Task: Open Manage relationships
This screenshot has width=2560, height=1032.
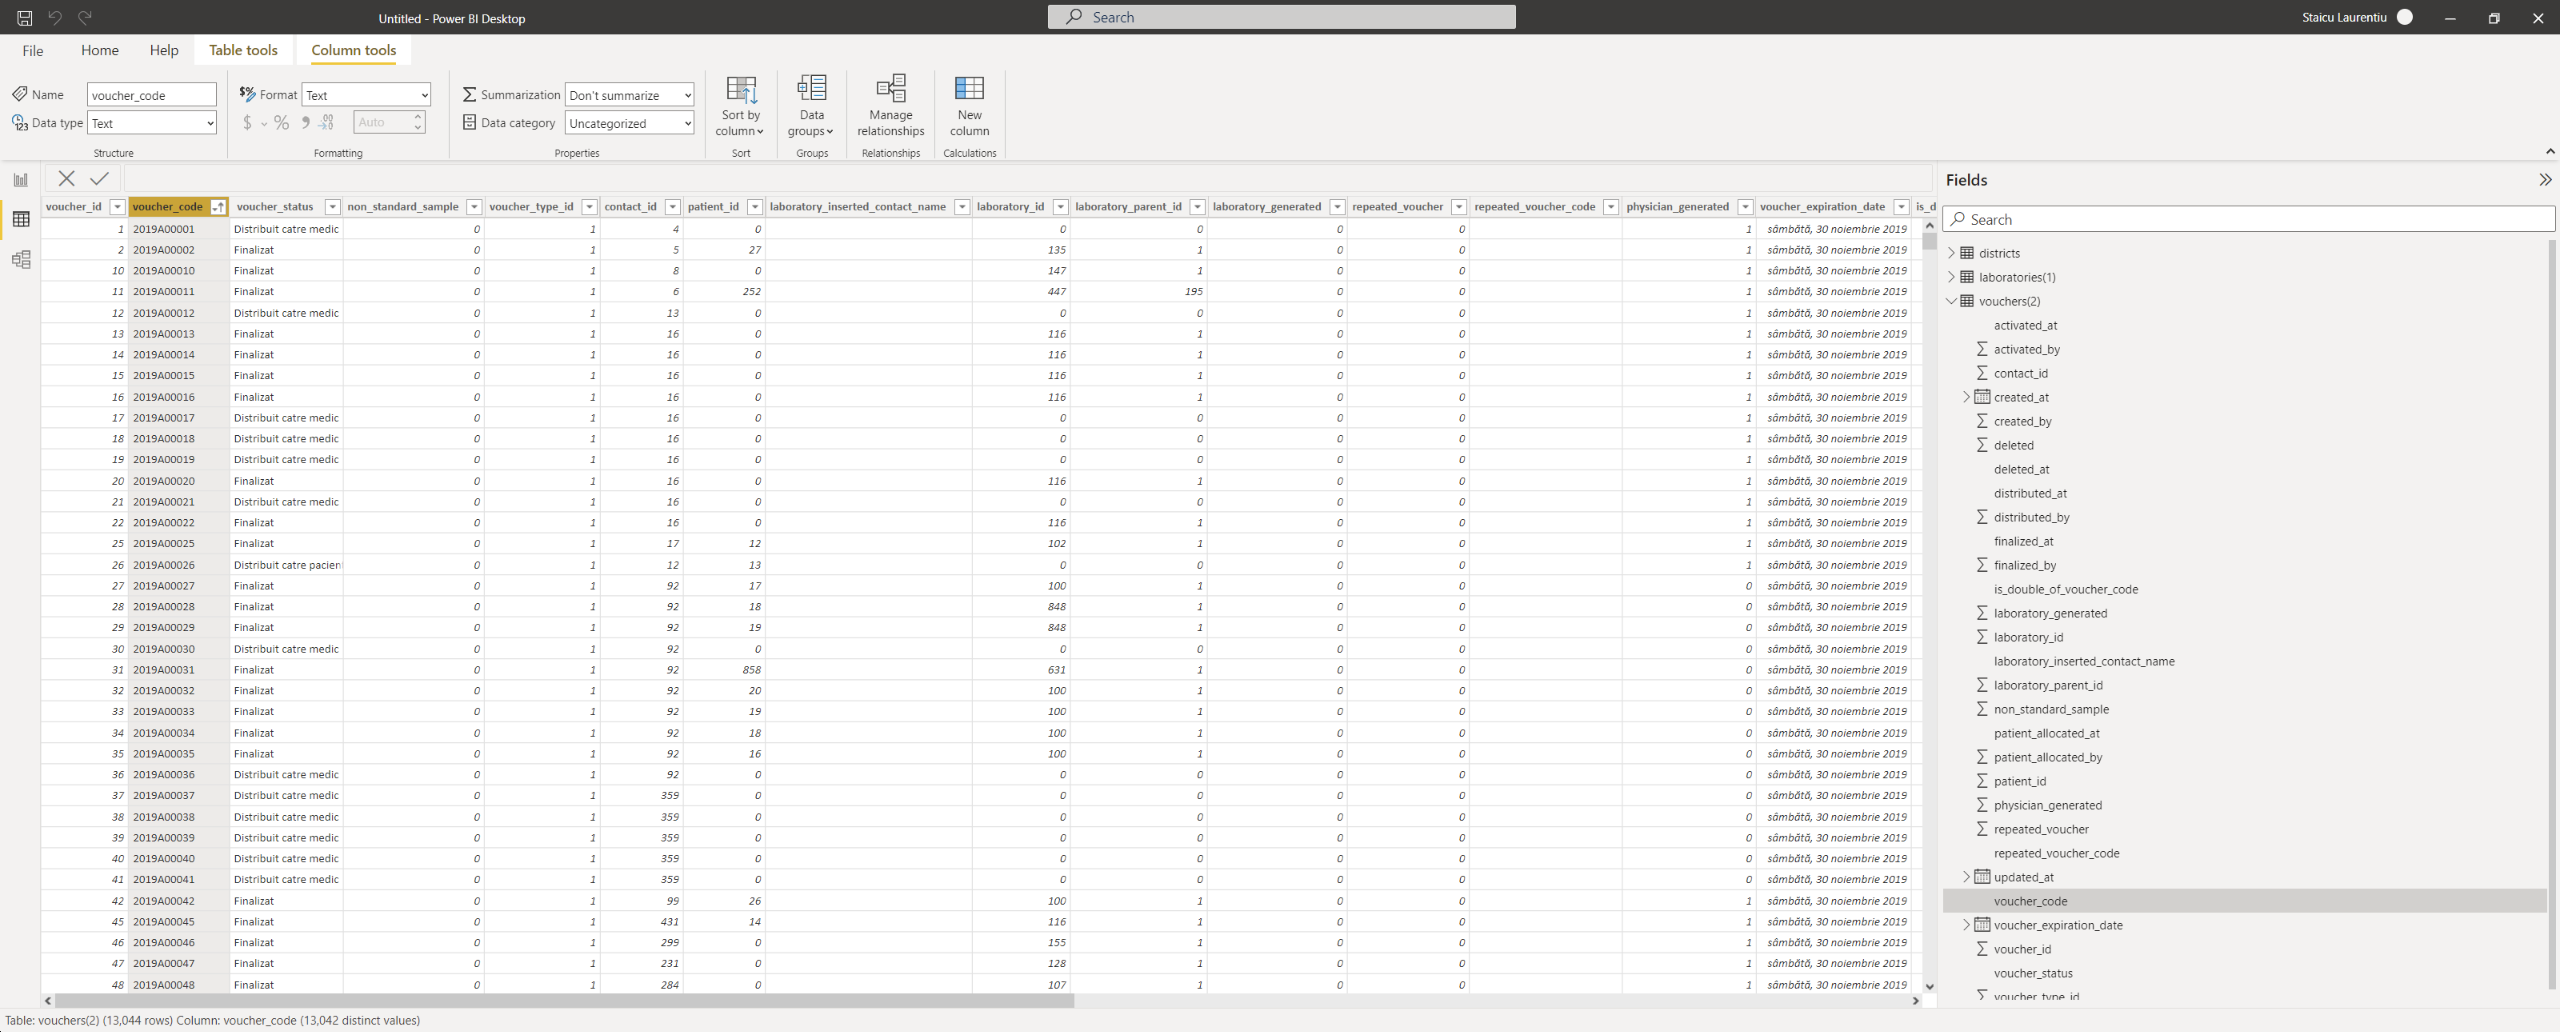Action: click(890, 106)
